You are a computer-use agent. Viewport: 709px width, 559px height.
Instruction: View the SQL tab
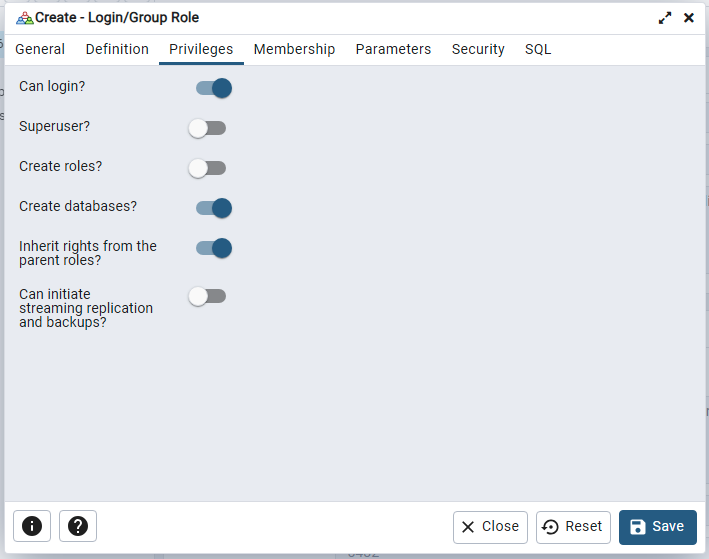coord(538,49)
